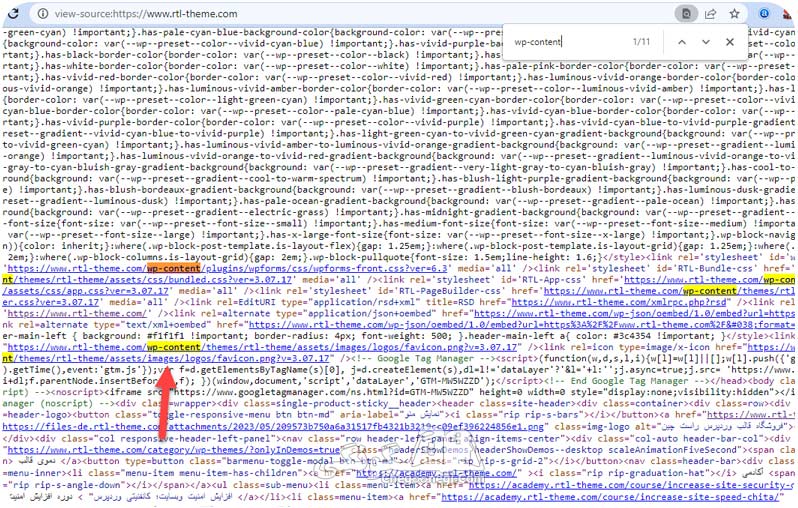The height and width of the screenshot is (508, 798).
Task: Open the oembed link ending with format=
Action: click(x=522, y=324)
